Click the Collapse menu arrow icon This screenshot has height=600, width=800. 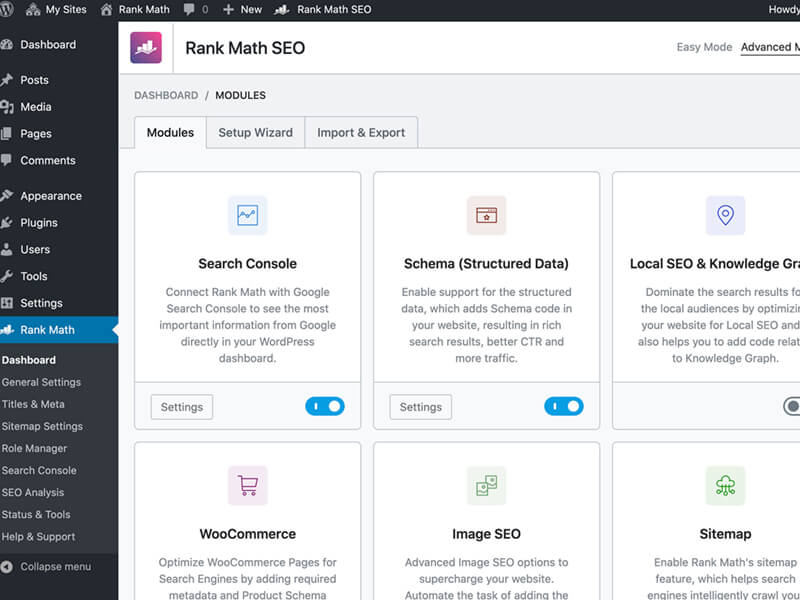coord(7,566)
